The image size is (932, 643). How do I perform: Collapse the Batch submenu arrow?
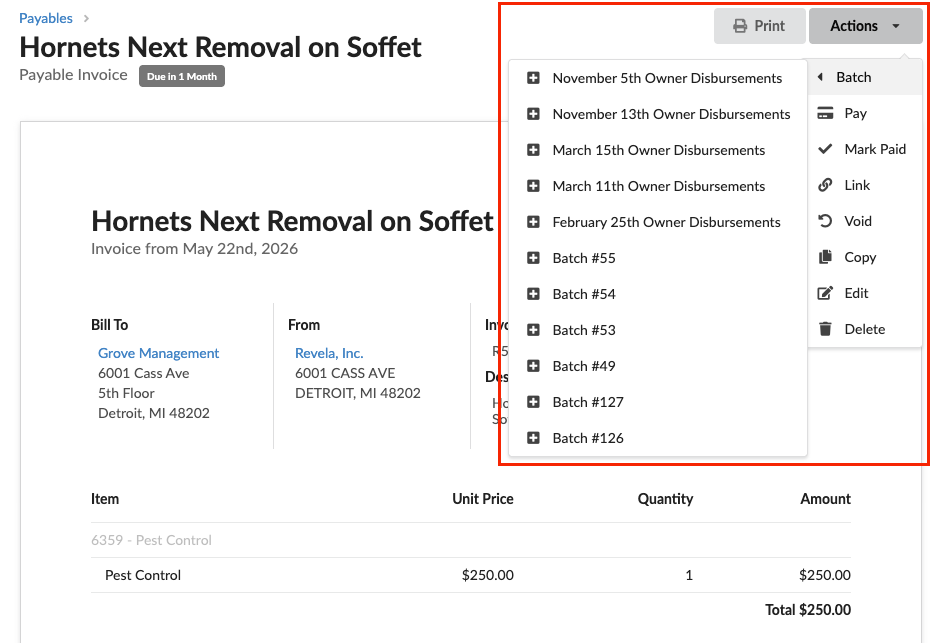click(820, 77)
